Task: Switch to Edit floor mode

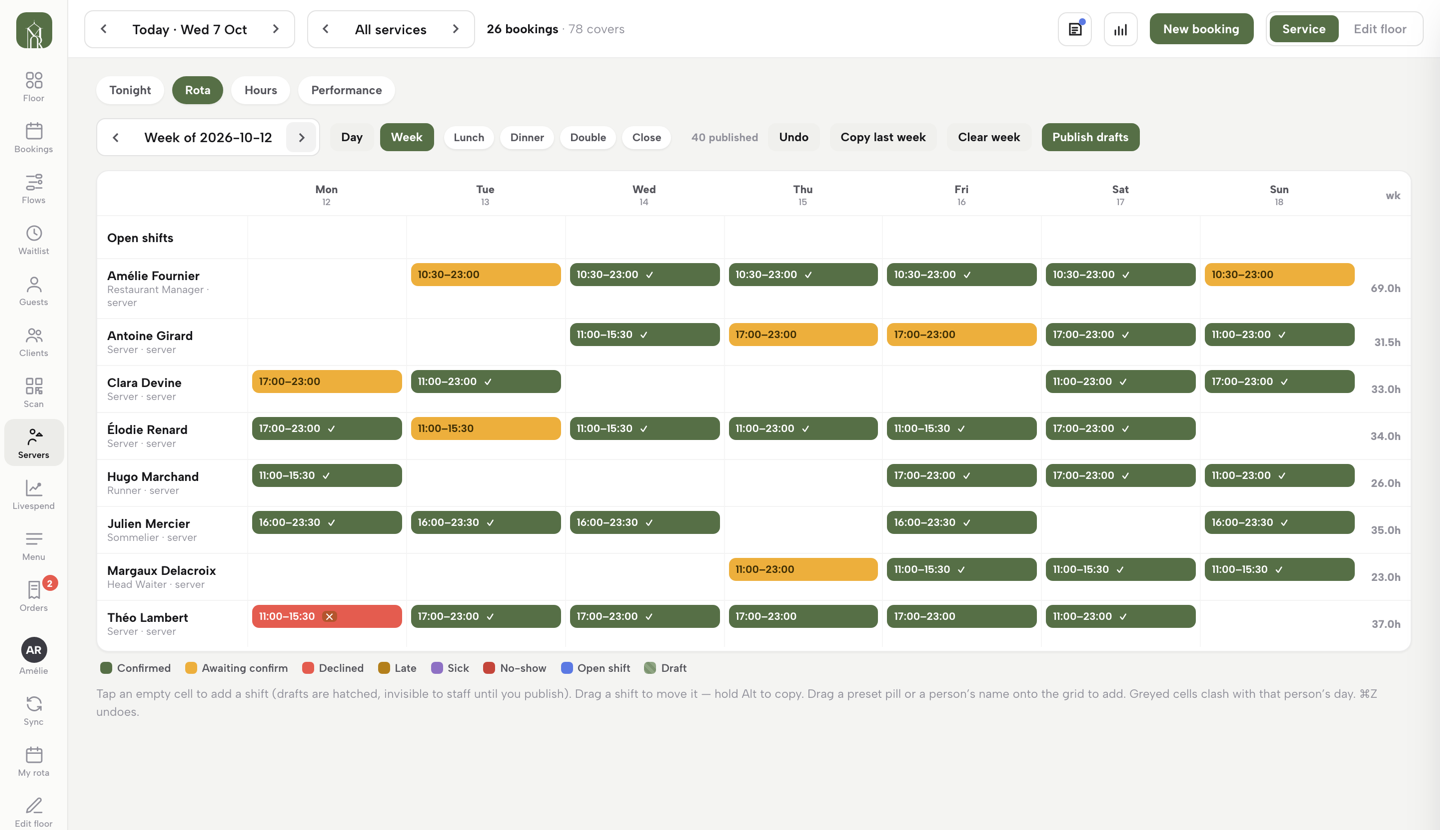Action: pyautogui.click(x=1380, y=29)
